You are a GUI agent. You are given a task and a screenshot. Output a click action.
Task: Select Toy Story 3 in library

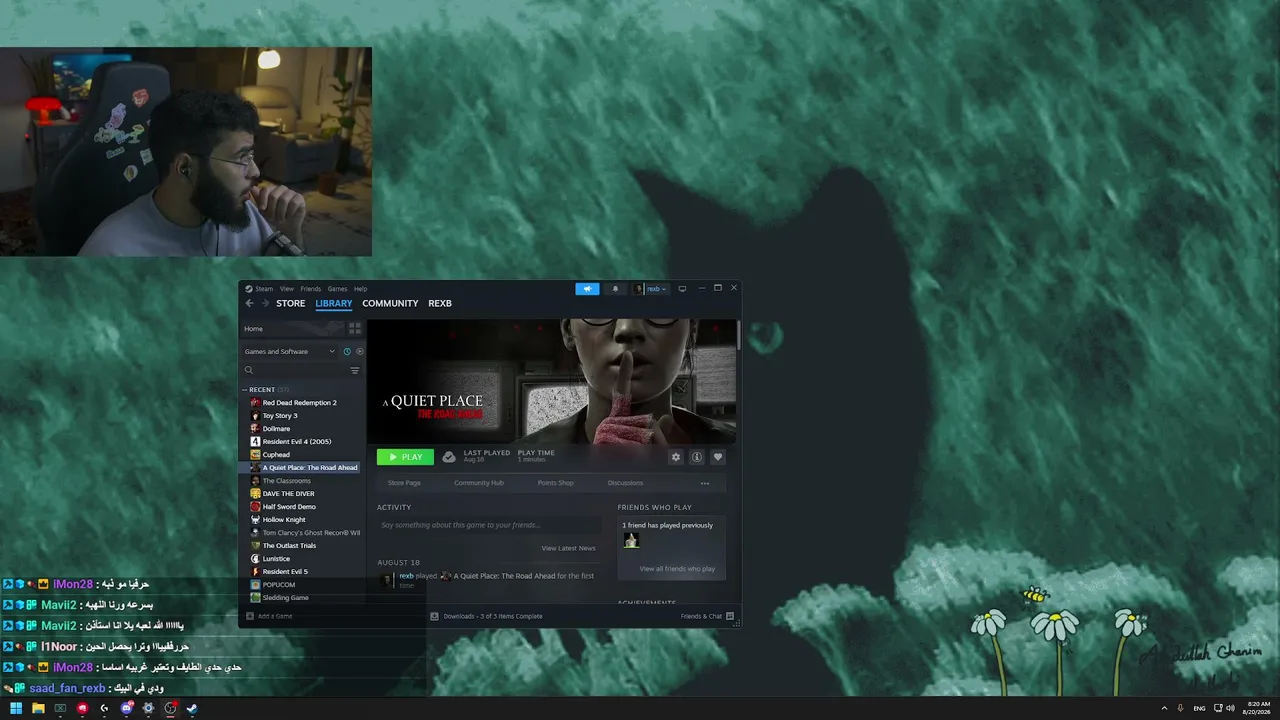tap(280, 416)
